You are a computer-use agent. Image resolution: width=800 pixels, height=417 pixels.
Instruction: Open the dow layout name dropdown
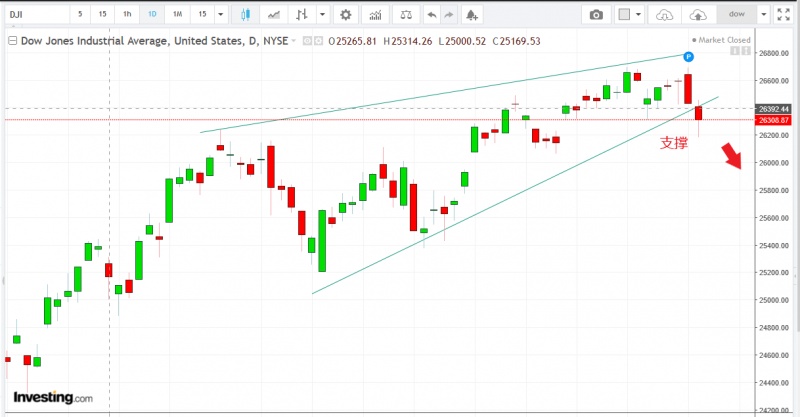coord(763,15)
